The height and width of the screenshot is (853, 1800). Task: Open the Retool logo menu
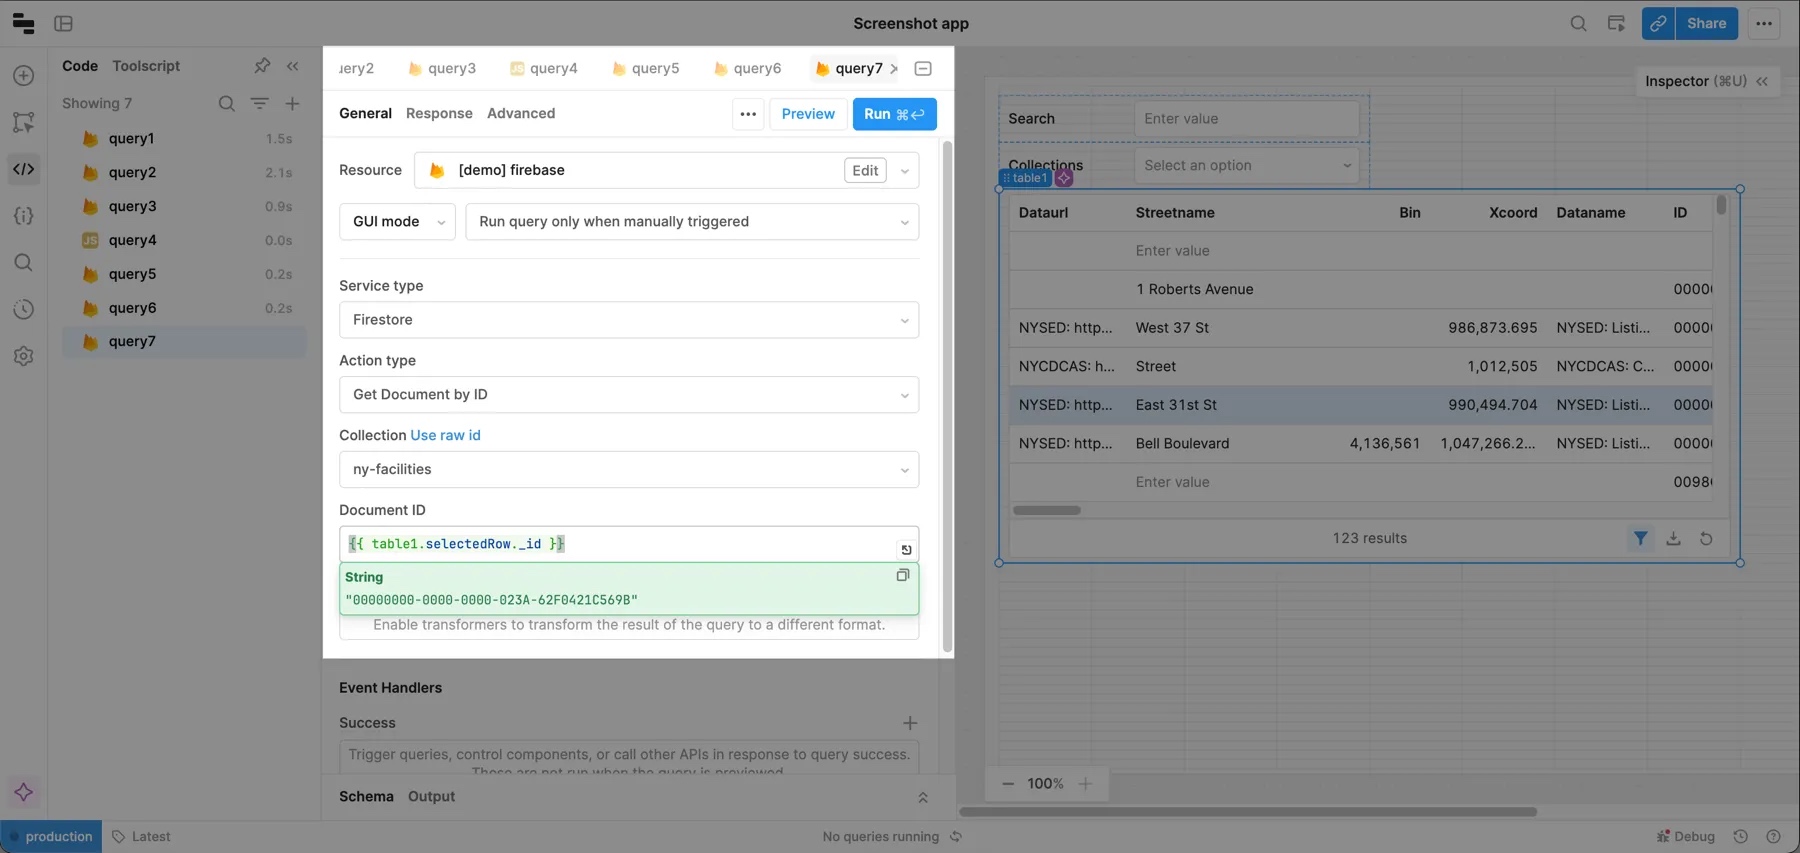coord(23,23)
